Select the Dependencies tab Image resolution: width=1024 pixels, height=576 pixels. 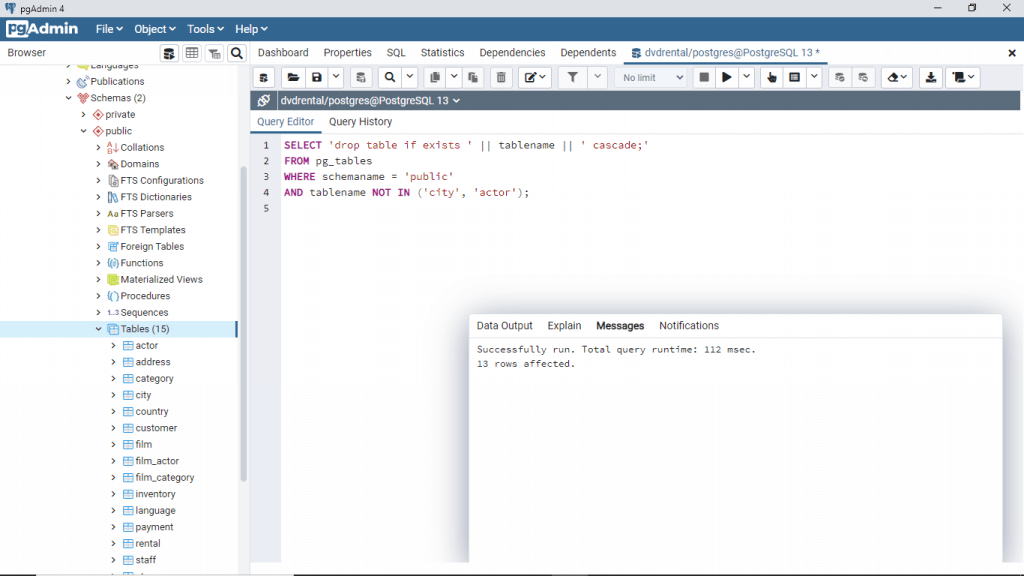coord(512,52)
